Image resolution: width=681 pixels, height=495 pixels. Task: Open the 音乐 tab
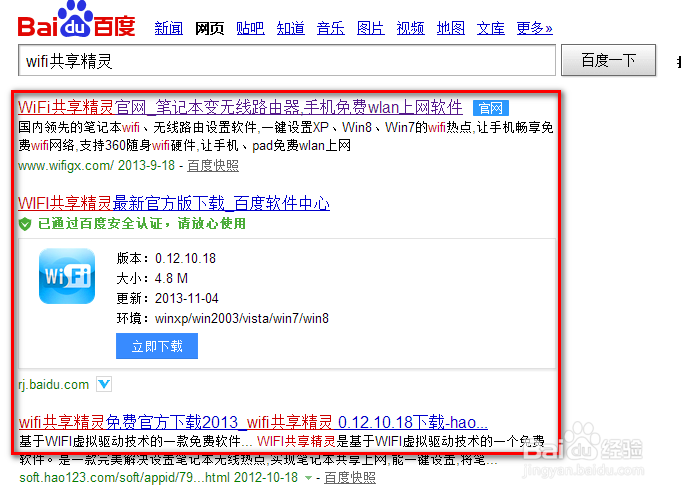(331, 28)
